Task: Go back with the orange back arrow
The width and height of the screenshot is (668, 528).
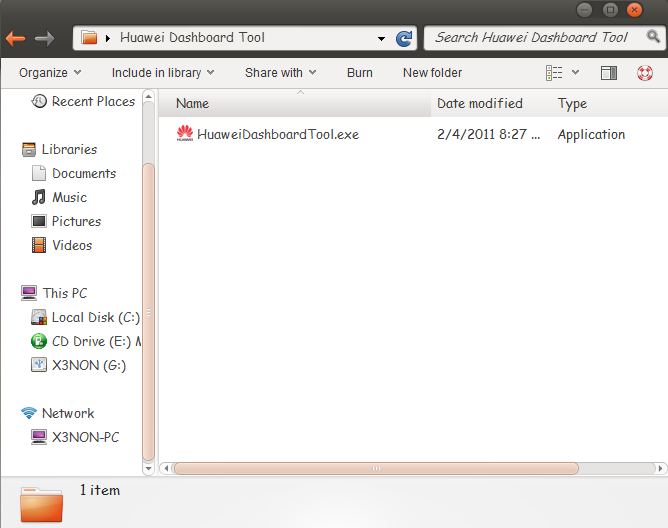Action: pyautogui.click(x=16, y=38)
